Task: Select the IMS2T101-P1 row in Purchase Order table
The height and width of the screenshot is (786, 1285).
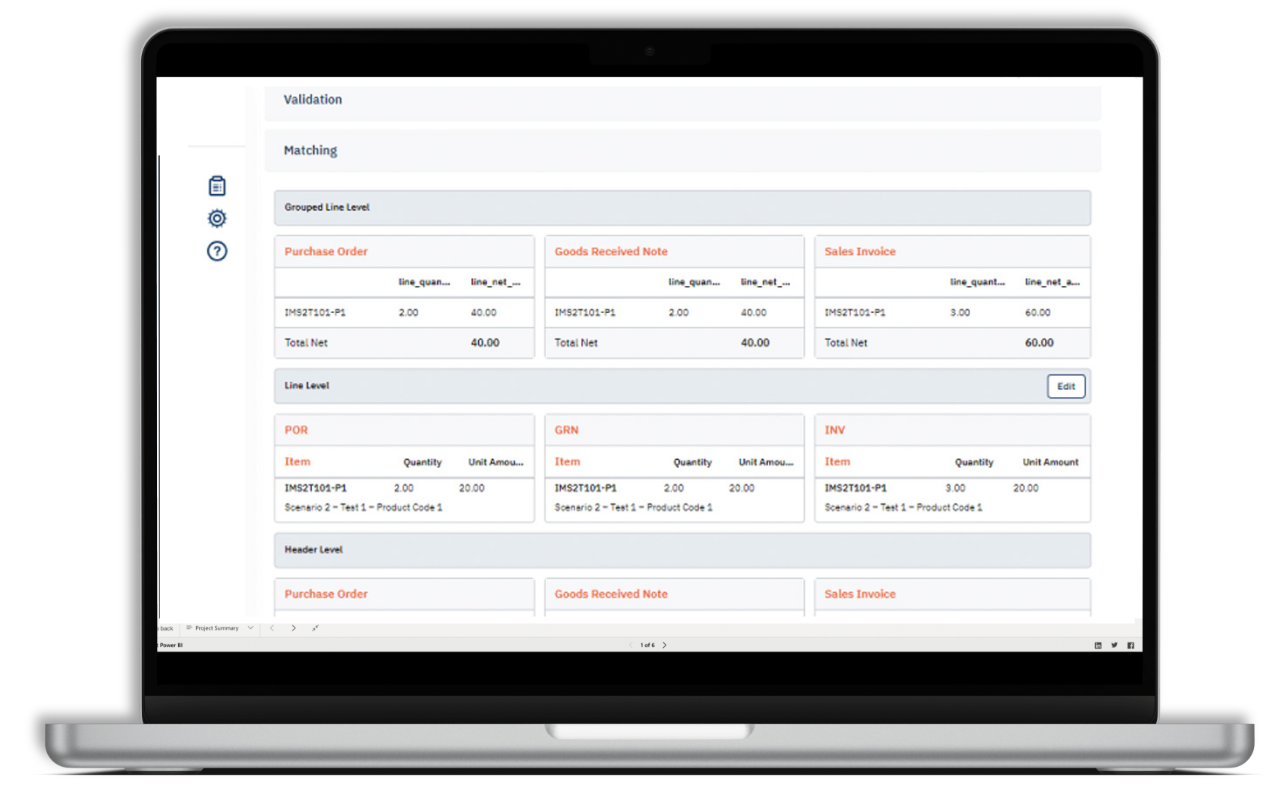Action: (x=404, y=312)
